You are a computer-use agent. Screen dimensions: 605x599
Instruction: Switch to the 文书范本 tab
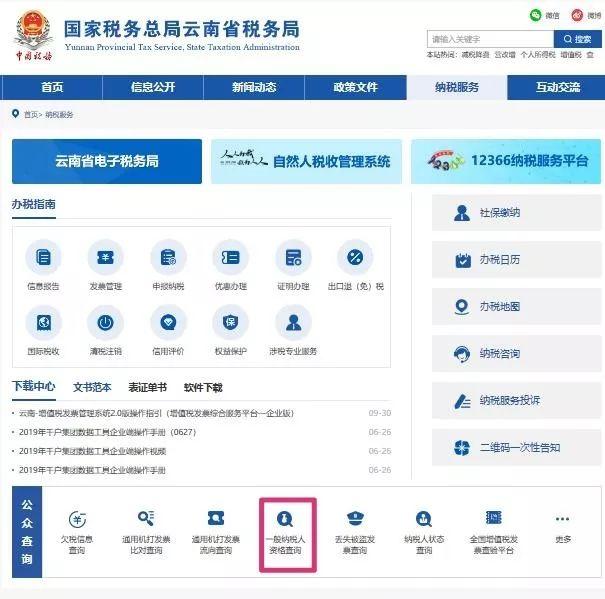tap(92, 387)
